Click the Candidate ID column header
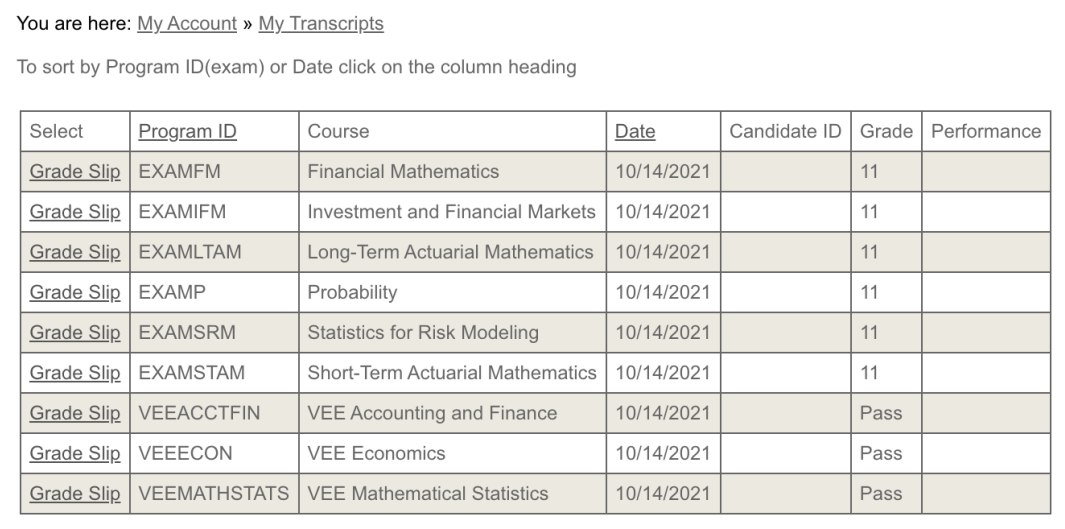Screen dimensions: 1065x529 pyautogui.click(x=785, y=131)
